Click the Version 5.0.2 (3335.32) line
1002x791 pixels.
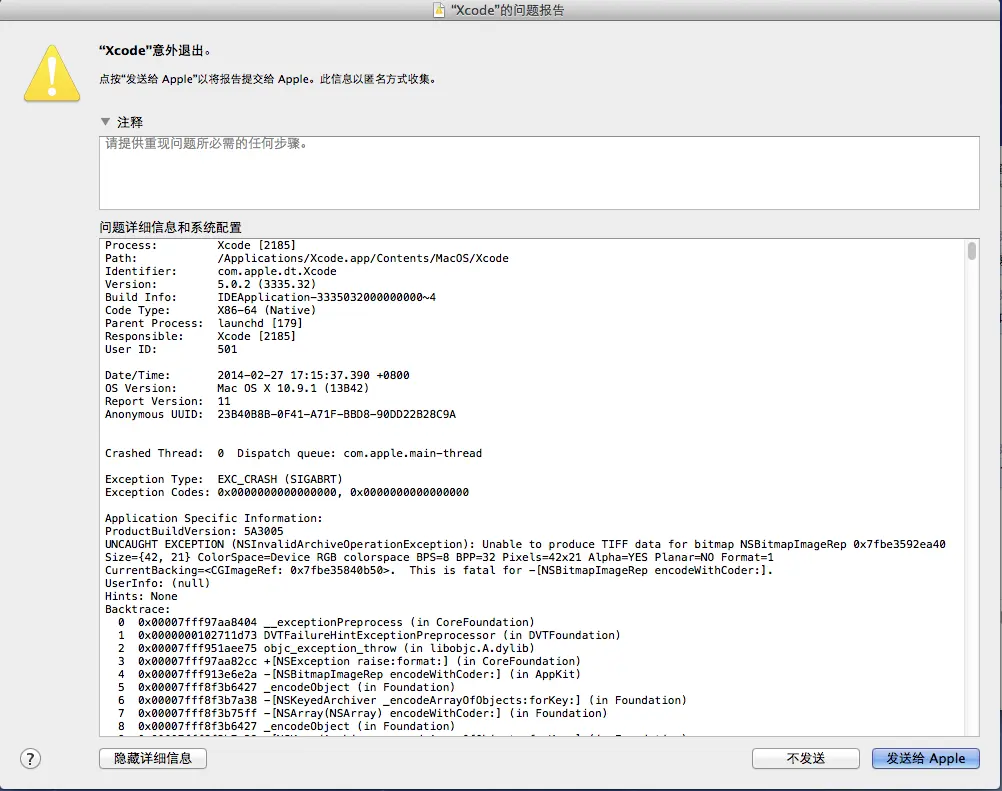click(210, 284)
